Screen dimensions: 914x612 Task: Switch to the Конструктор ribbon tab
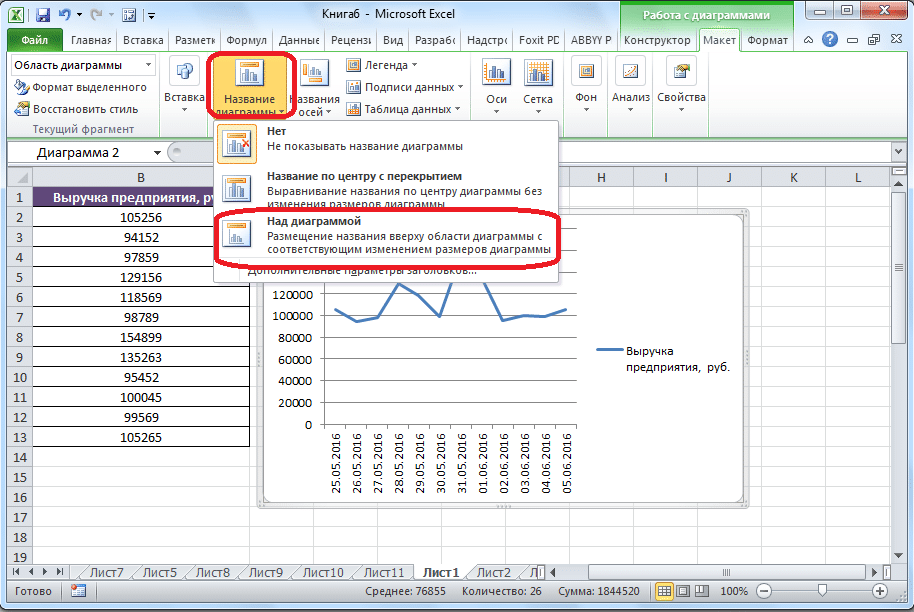(656, 40)
